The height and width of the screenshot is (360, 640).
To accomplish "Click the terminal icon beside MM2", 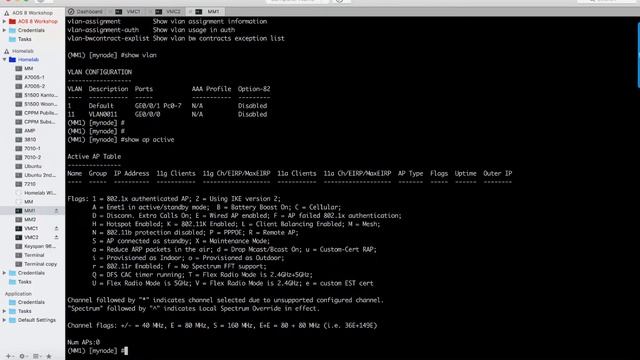I will pos(18,220).
